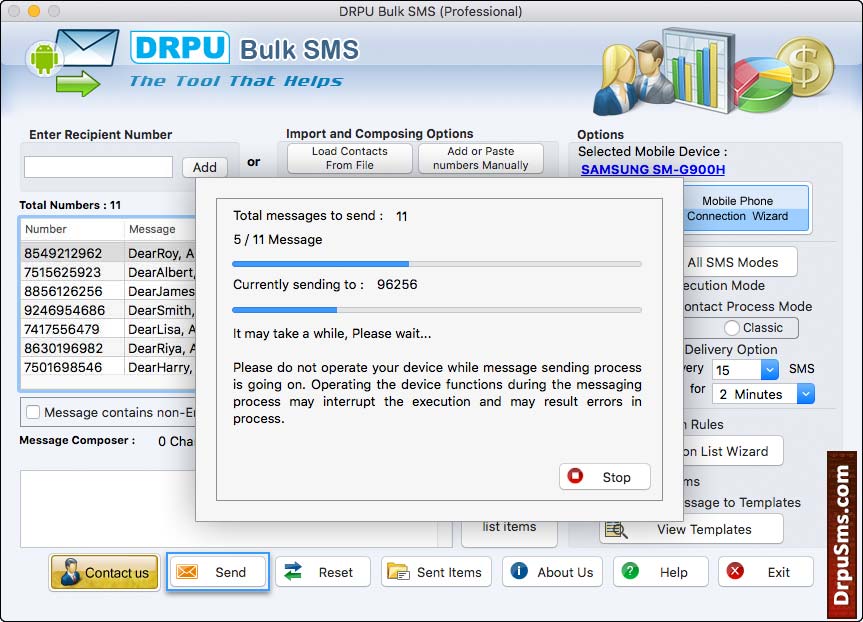Click the person icon on Contact us
Image resolution: width=863 pixels, height=622 pixels.
coord(70,572)
